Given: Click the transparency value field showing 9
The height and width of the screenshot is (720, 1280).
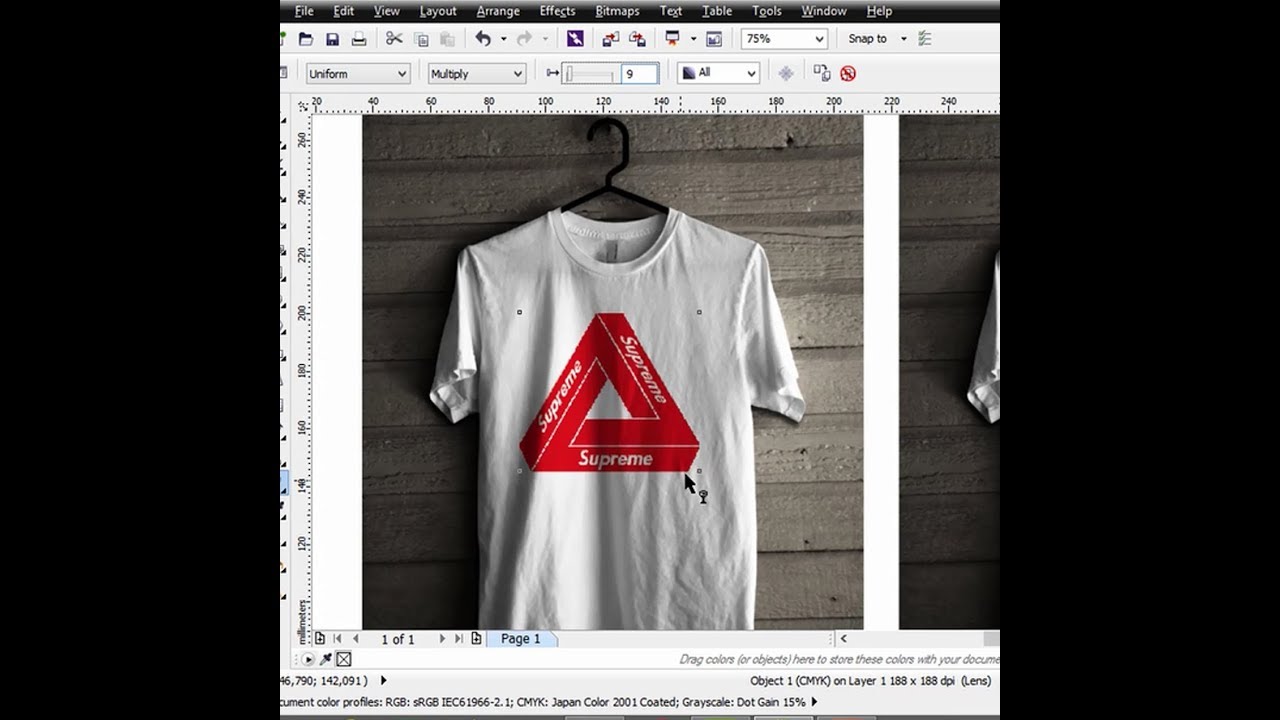Looking at the screenshot, I should [x=640, y=73].
